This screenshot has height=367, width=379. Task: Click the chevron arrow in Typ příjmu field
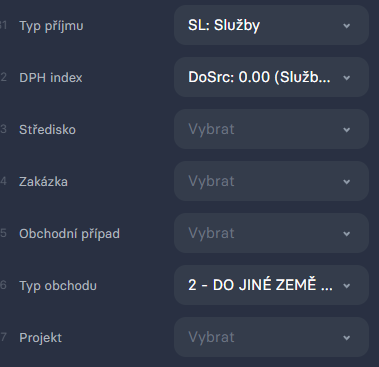pyautogui.click(x=347, y=26)
